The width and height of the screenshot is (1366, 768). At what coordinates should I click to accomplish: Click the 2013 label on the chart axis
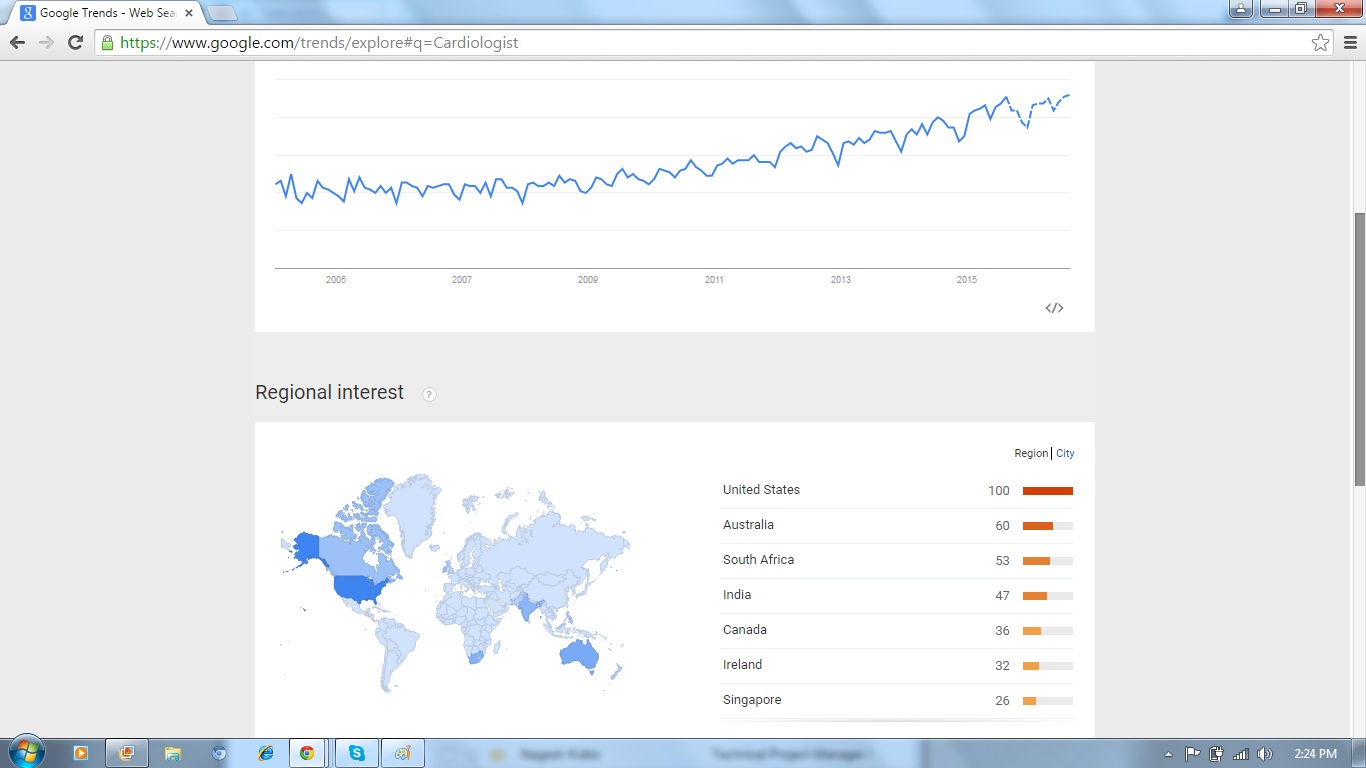click(841, 280)
